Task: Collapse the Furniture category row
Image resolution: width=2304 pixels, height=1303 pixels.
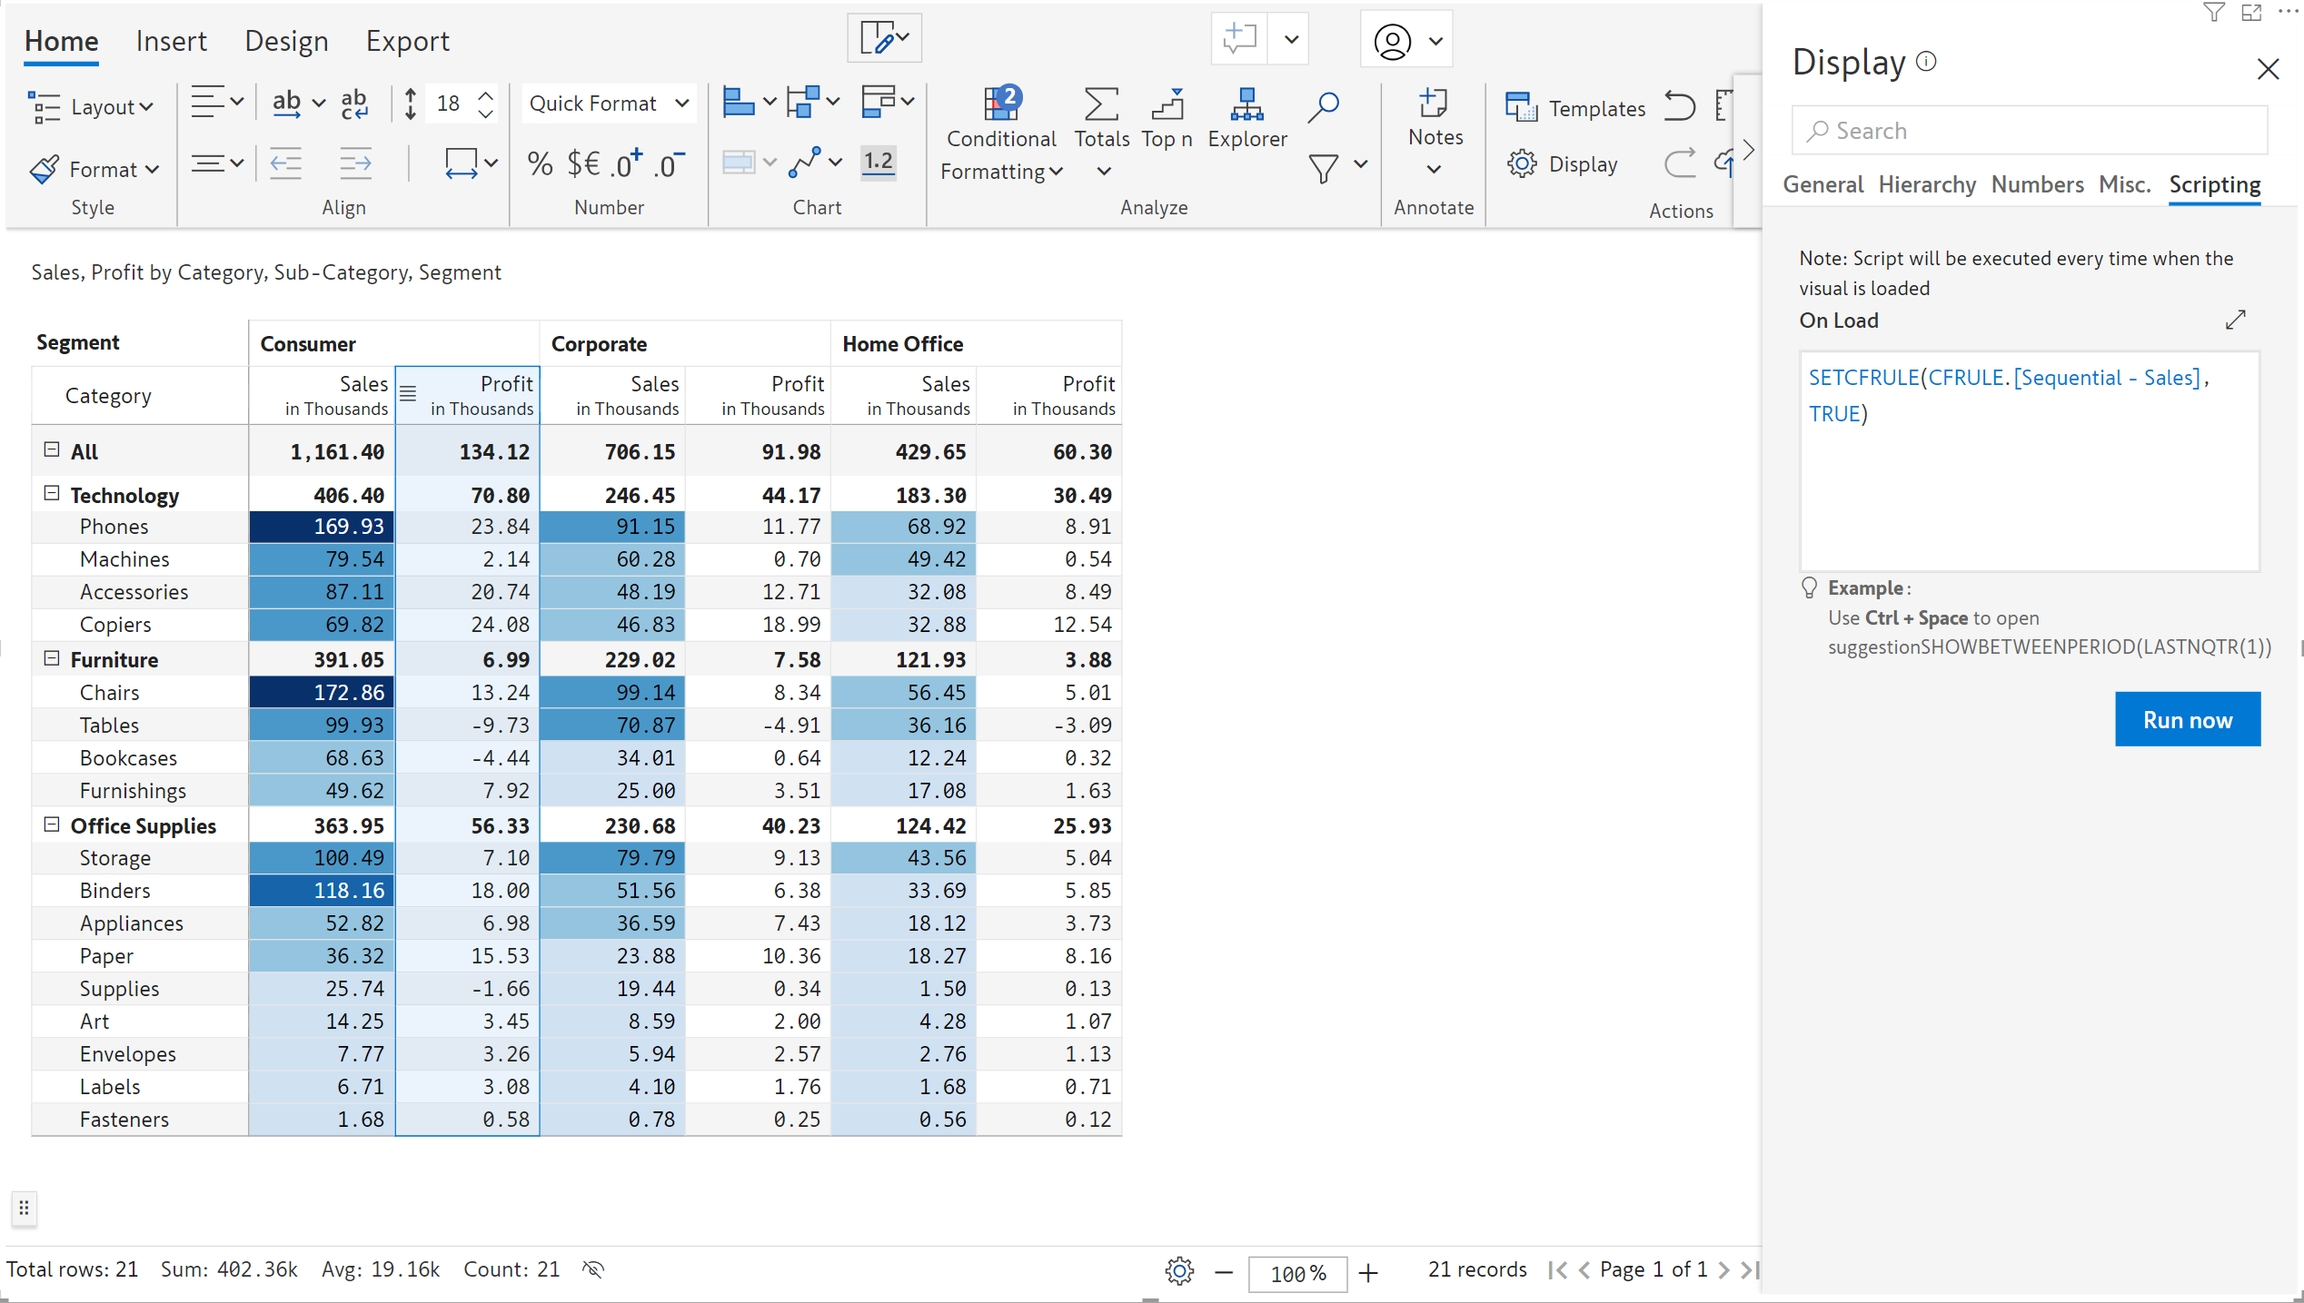Action: point(52,658)
